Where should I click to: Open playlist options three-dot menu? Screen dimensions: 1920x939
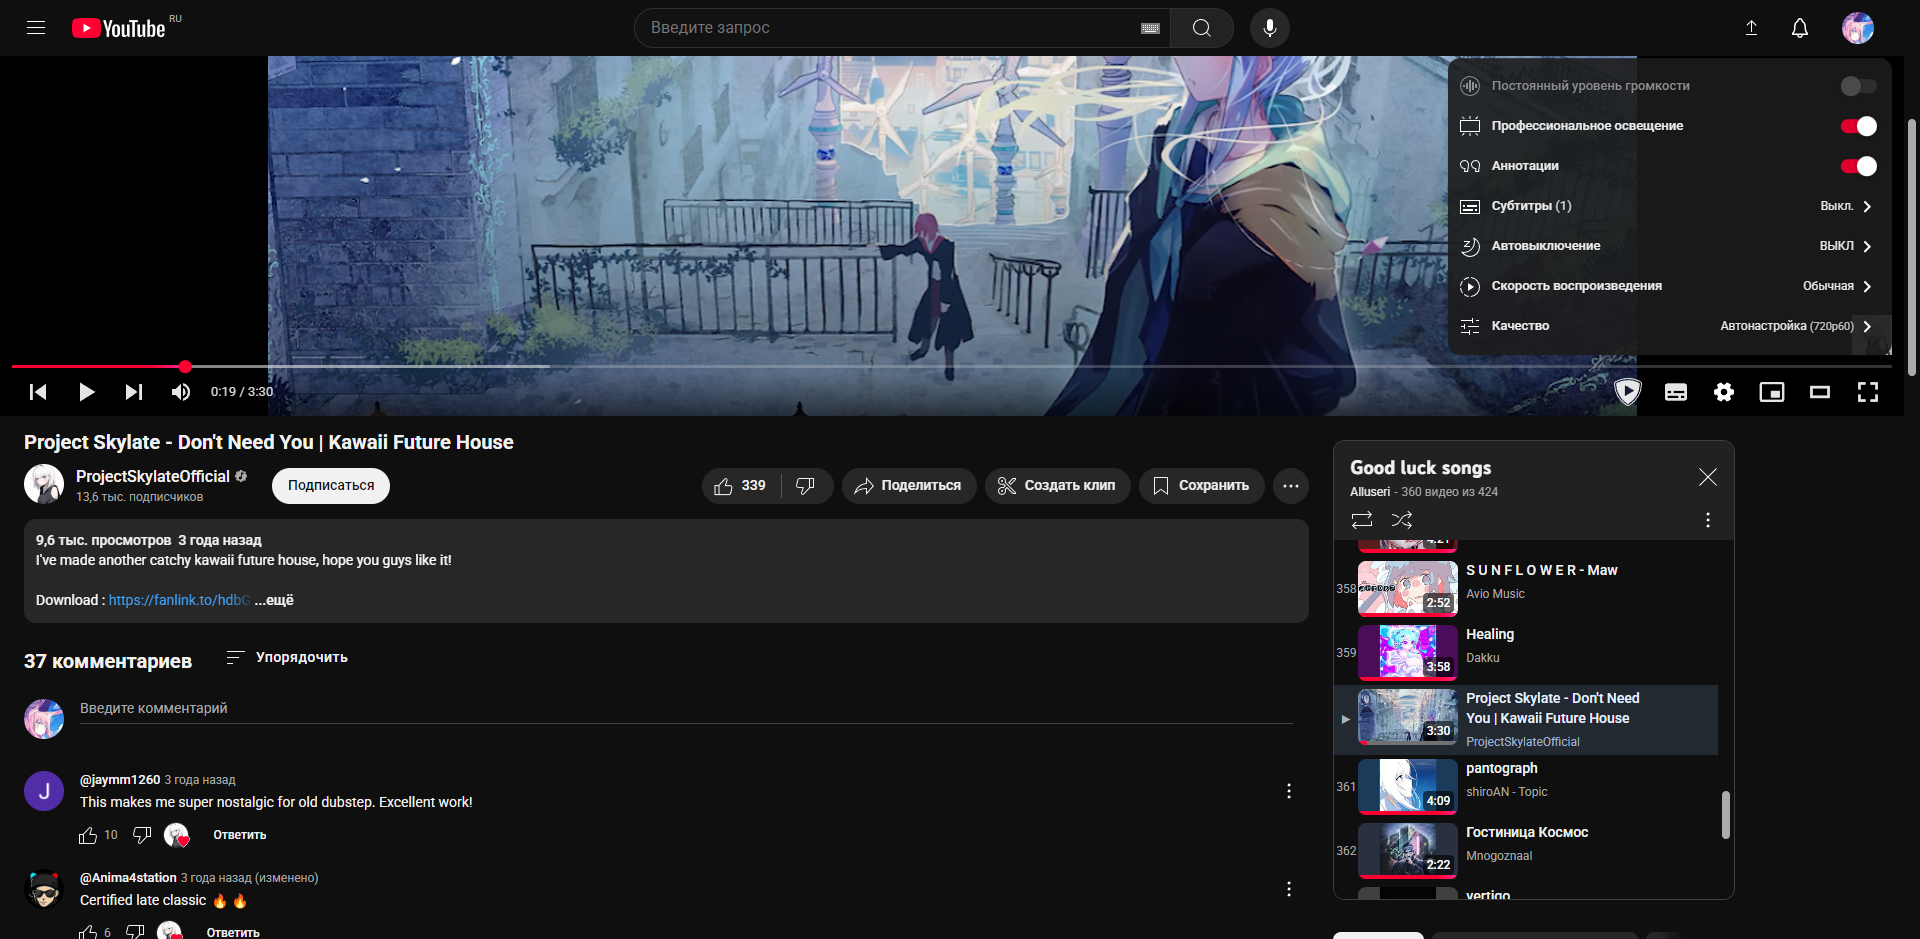coord(1708,520)
